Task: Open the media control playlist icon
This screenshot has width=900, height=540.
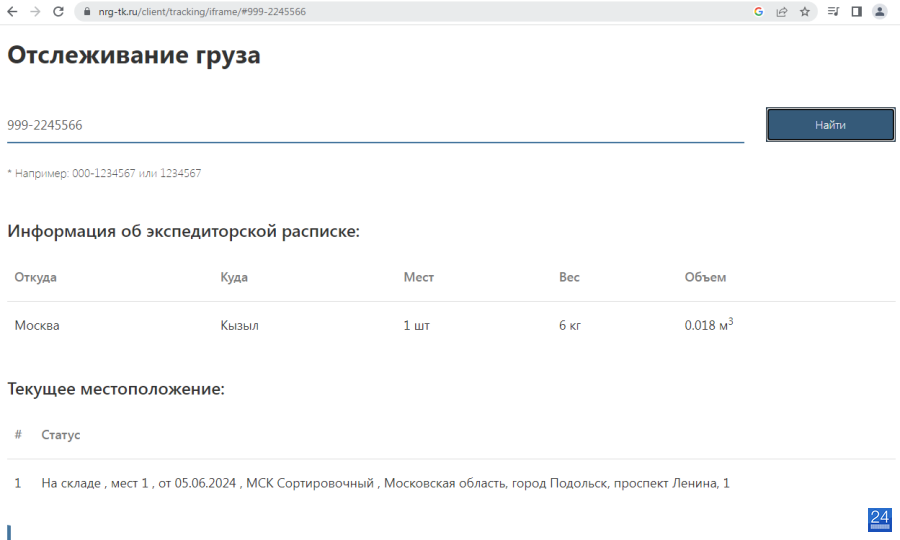Action: point(833,11)
